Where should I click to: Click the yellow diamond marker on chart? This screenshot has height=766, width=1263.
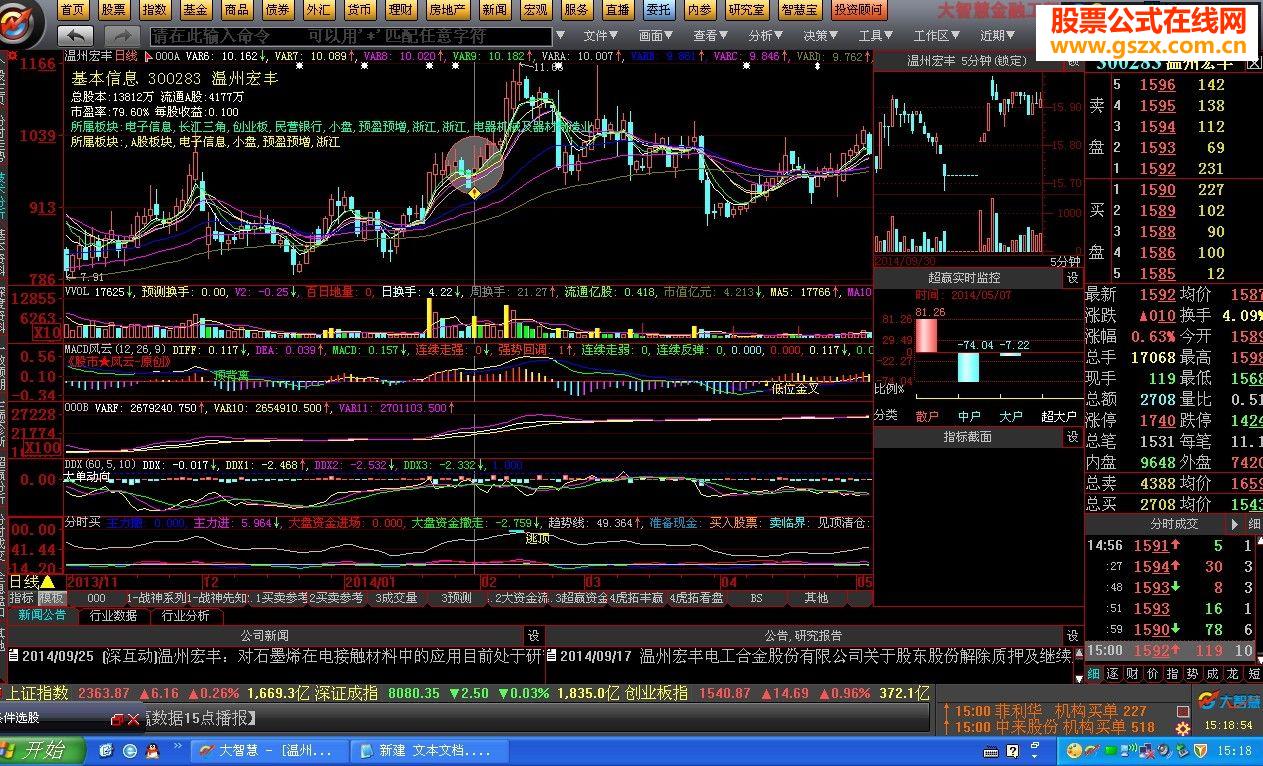click(x=476, y=193)
